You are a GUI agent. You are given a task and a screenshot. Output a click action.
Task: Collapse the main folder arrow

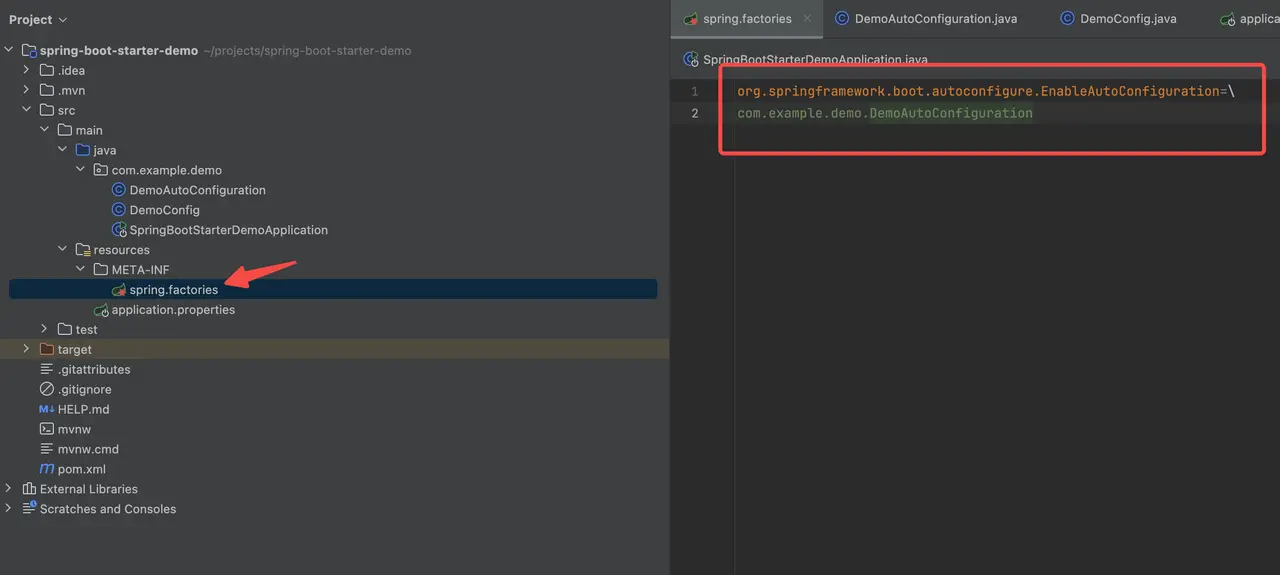pyautogui.click(x=45, y=130)
